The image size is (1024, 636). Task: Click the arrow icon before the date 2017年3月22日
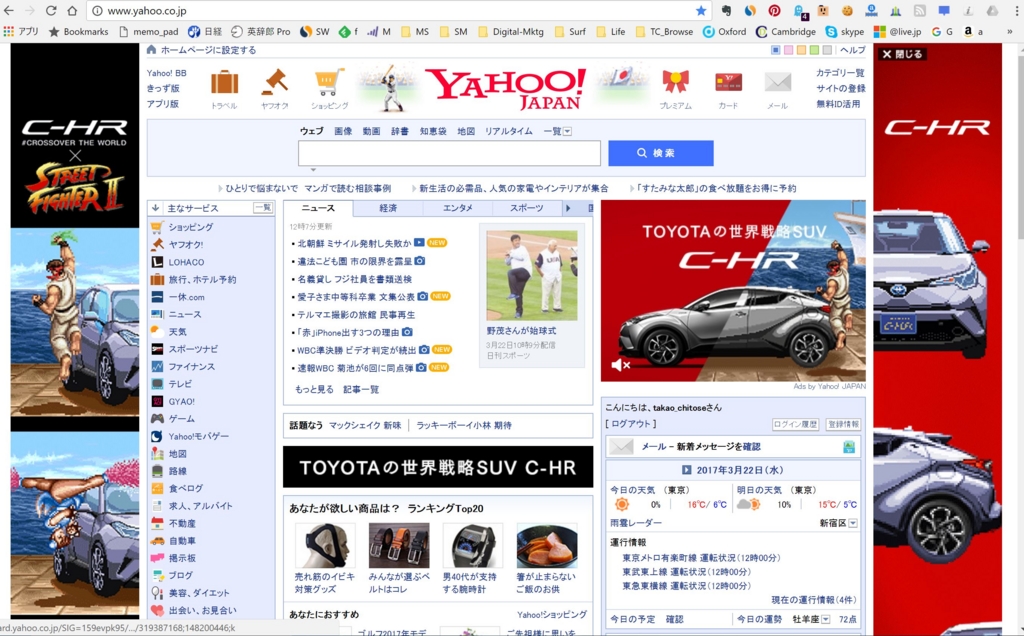(686, 470)
